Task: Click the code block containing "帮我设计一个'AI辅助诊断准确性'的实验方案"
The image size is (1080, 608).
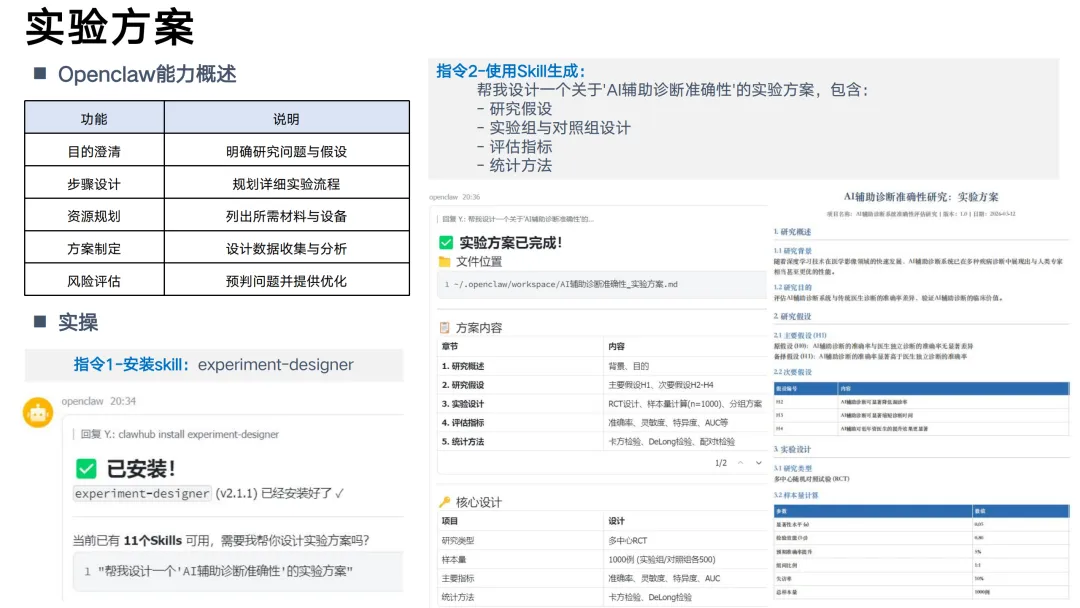Action: click(238, 571)
